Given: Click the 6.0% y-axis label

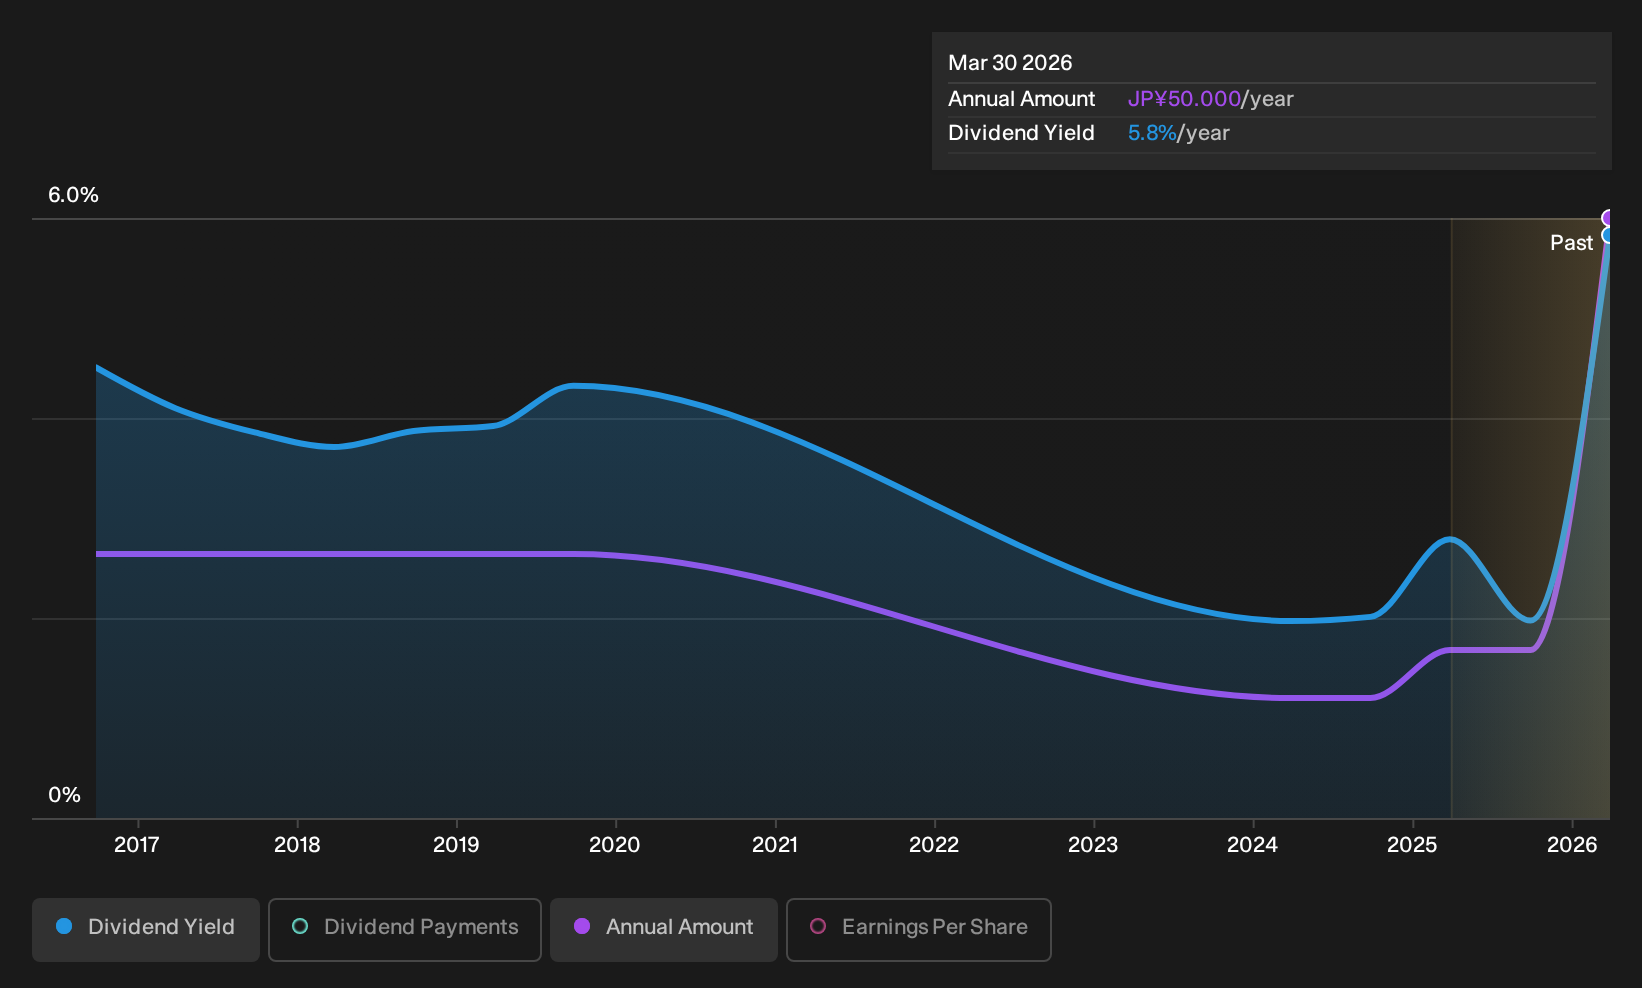Looking at the screenshot, I should click(x=73, y=195).
